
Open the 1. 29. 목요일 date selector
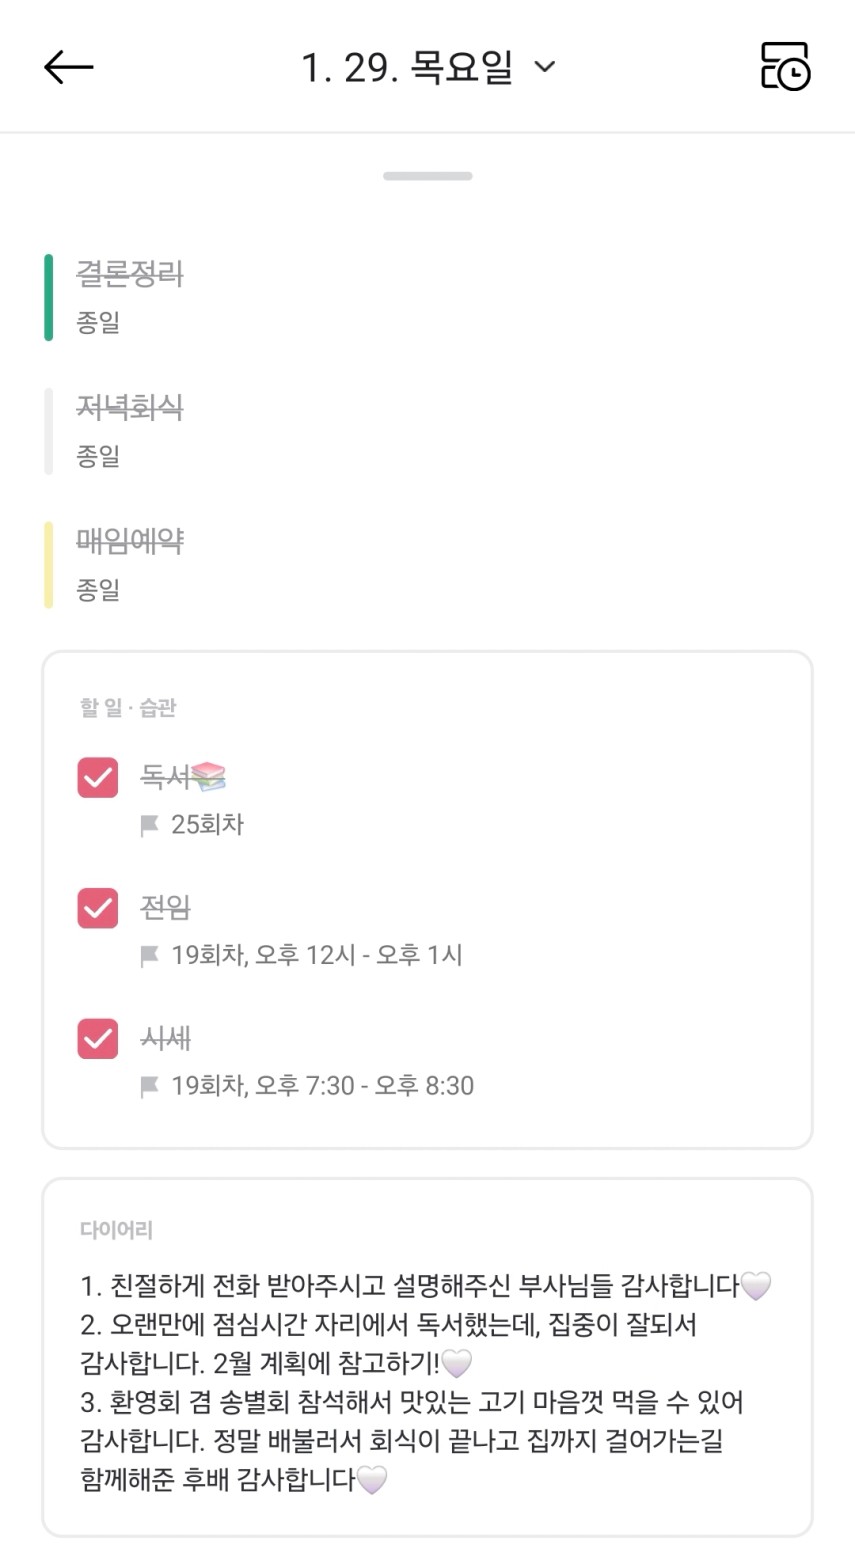[x=407, y=68]
